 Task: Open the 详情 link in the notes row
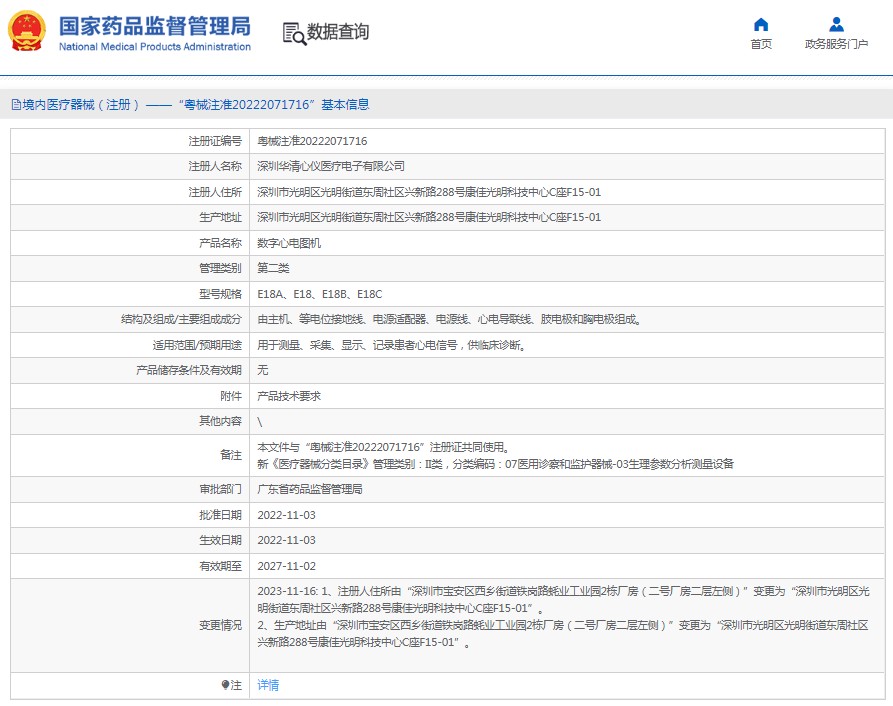[x=268, y=685]
